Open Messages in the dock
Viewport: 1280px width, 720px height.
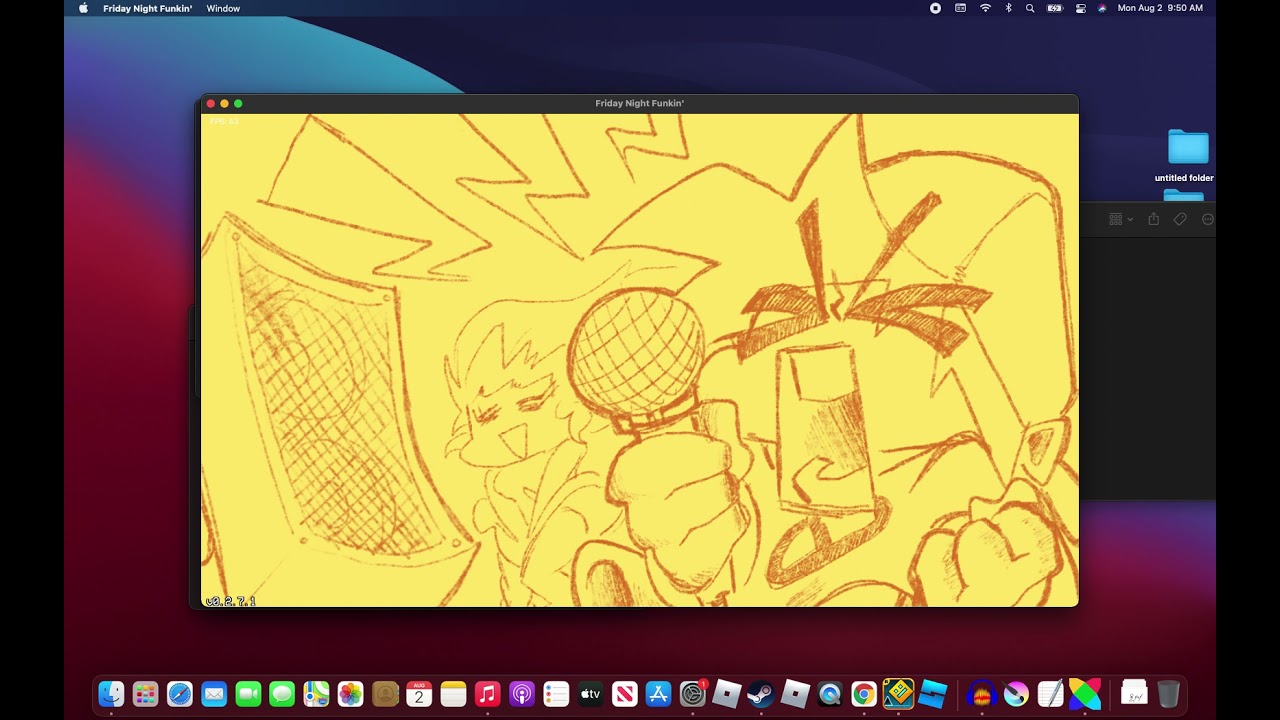point(282,693)
